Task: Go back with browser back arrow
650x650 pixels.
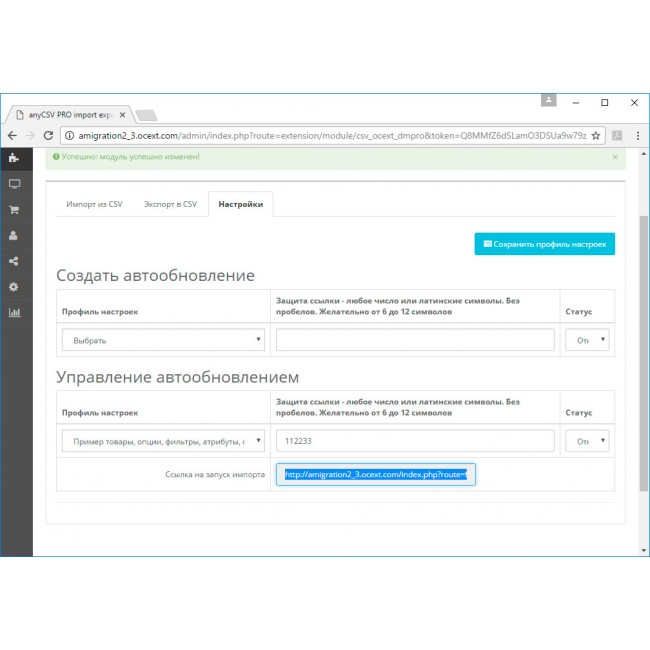Action: point(12,135)
